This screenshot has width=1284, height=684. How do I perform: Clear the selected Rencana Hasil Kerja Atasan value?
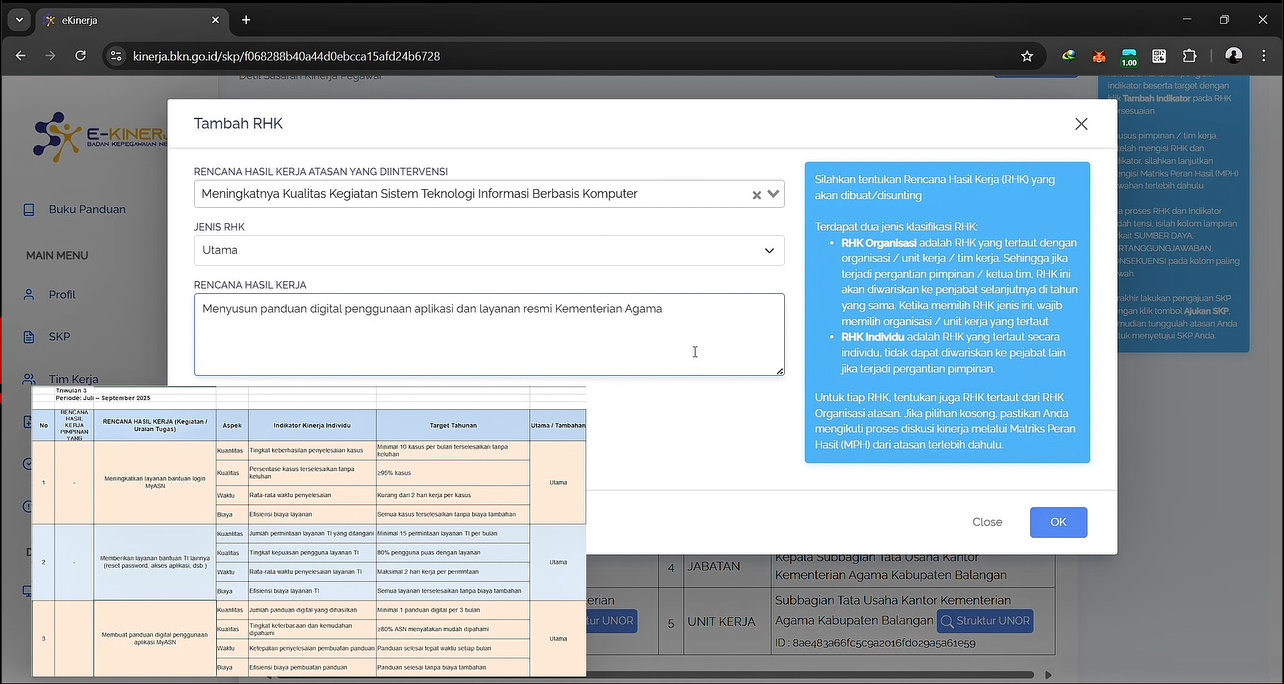tap(757, 195)
